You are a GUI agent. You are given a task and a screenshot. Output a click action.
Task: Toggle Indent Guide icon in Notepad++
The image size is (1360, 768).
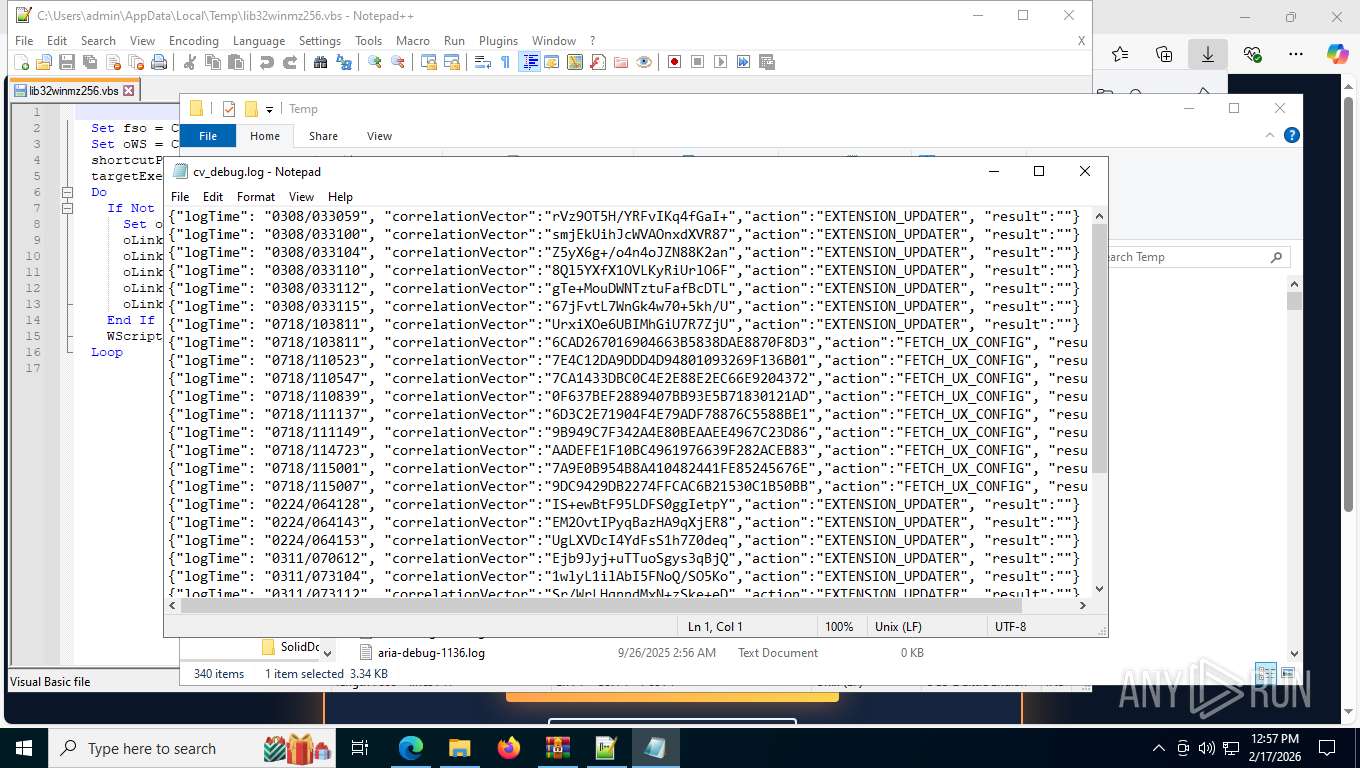[x=529, y=62]
